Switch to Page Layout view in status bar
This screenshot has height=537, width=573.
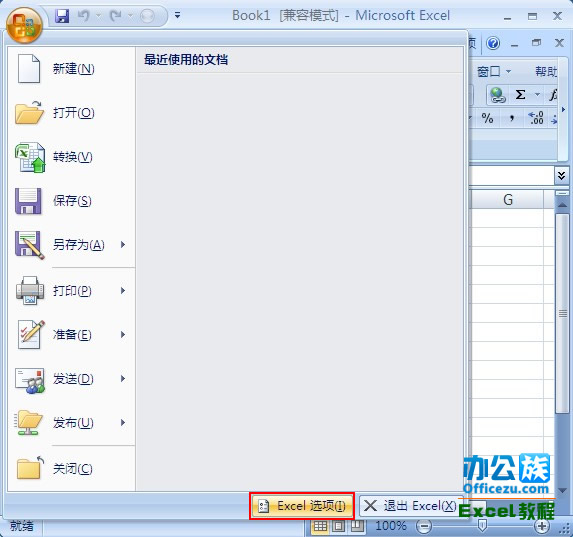(x=338, y=526)
